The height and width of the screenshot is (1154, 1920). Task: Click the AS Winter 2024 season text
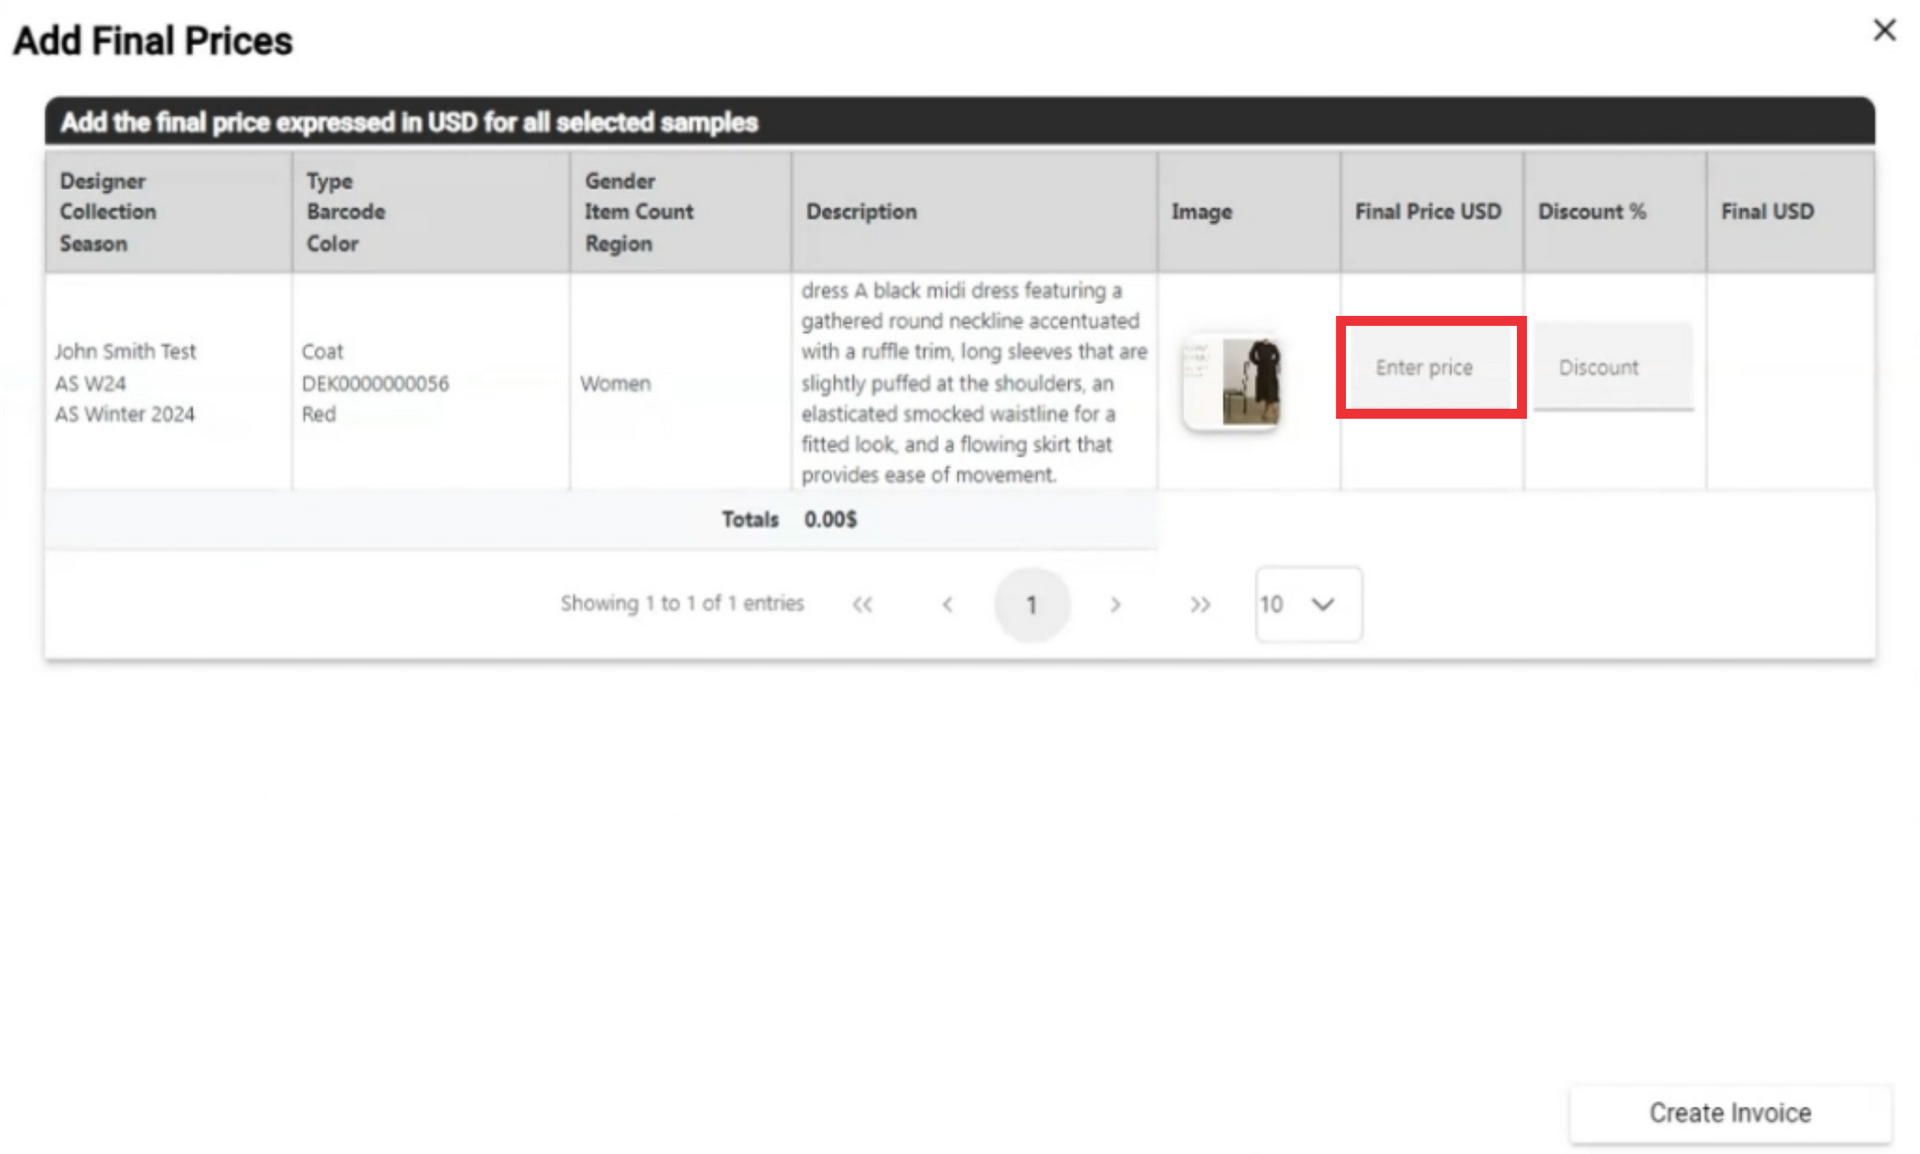pos(124,414)
